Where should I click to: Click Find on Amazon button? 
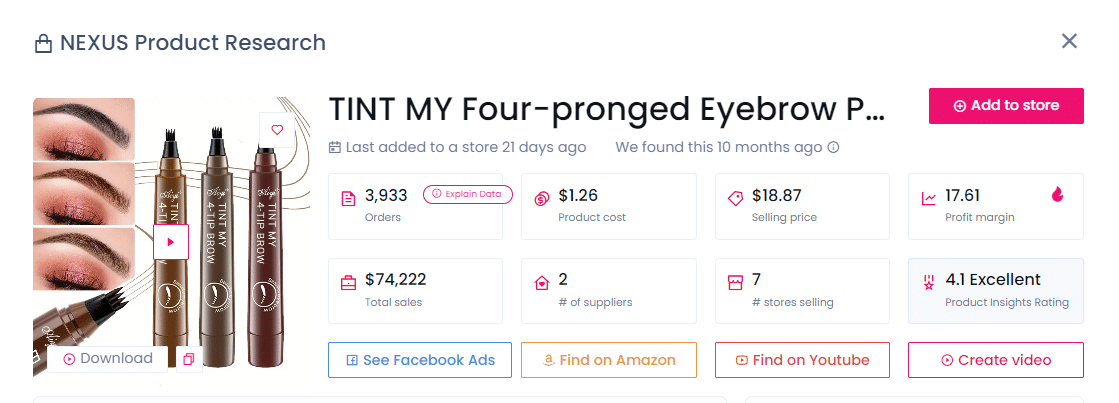click(609, 360)
